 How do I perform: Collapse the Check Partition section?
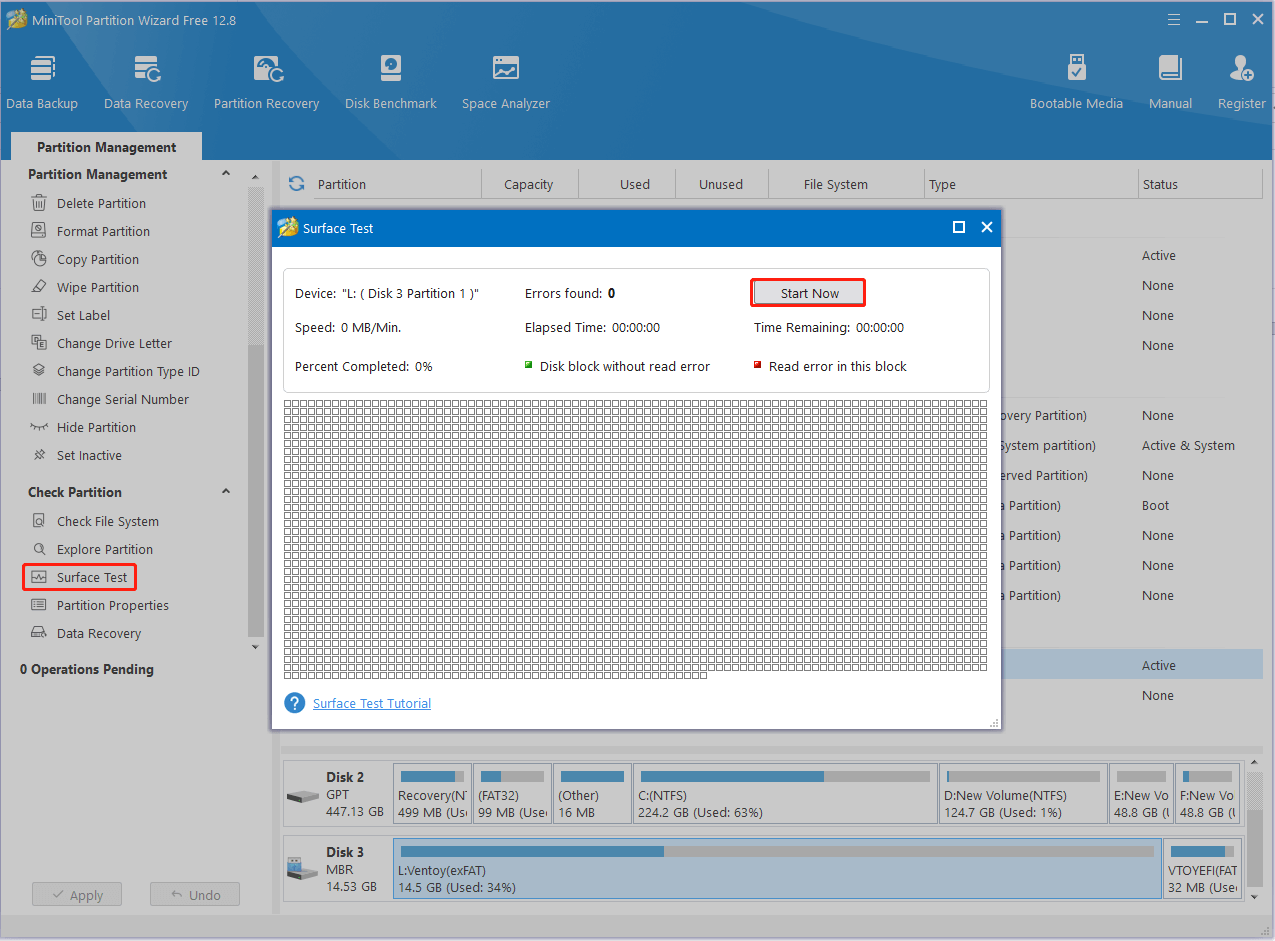click(226, 491)
